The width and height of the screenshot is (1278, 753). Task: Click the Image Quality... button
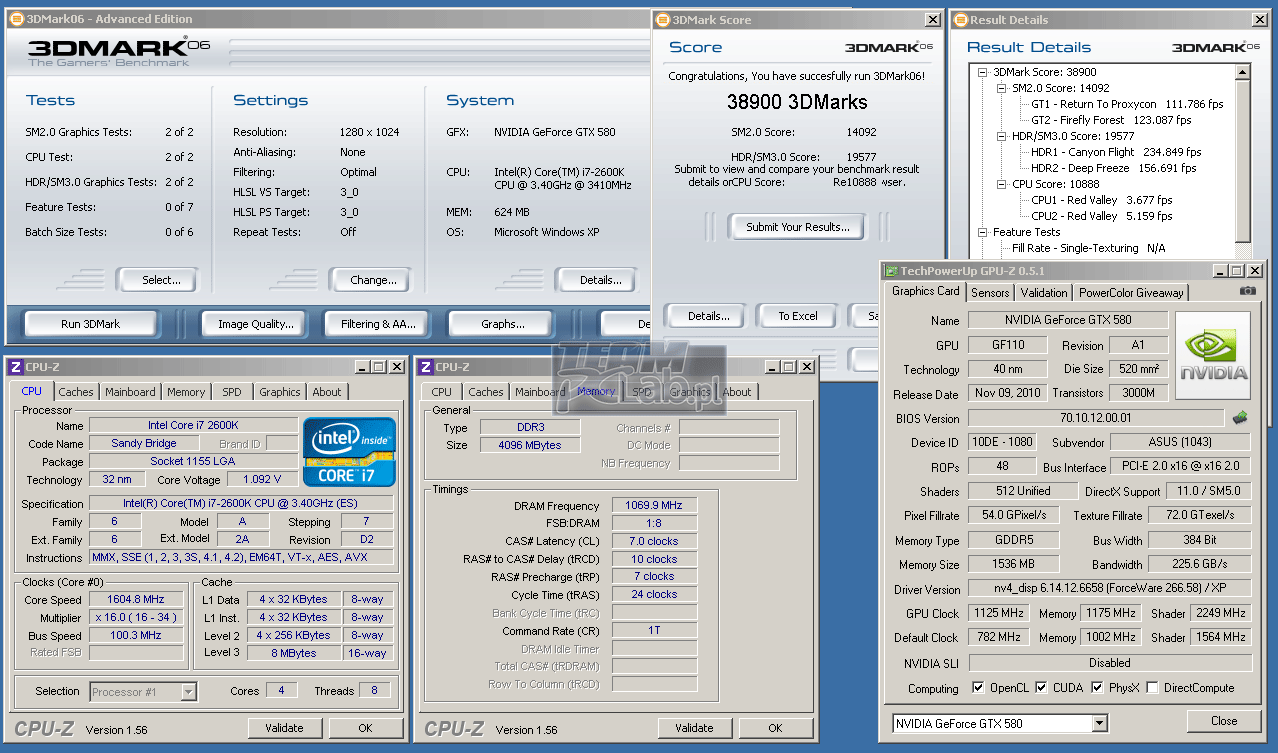(256, 324)
